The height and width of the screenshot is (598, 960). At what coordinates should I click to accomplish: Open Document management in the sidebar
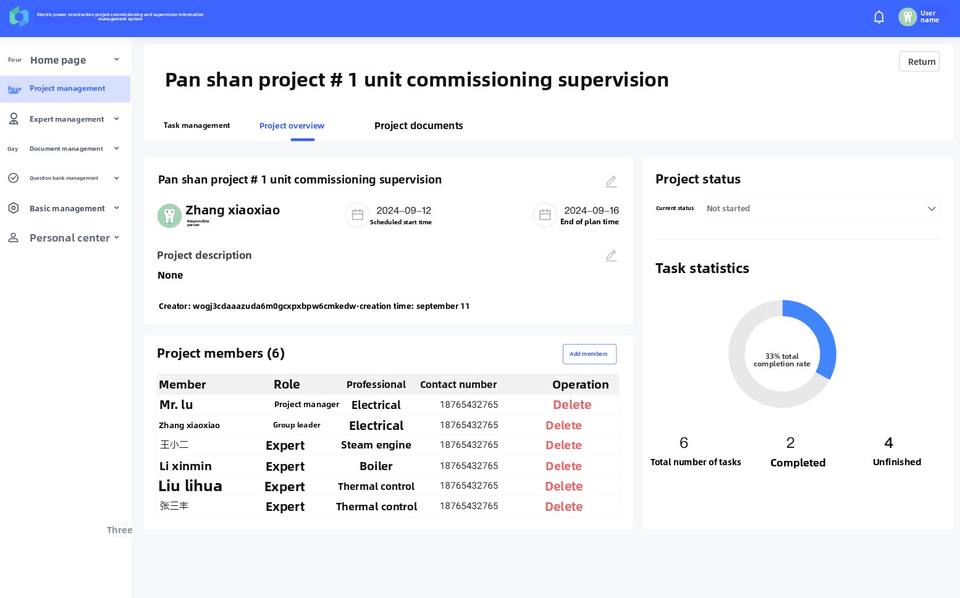tap(65, 149)
